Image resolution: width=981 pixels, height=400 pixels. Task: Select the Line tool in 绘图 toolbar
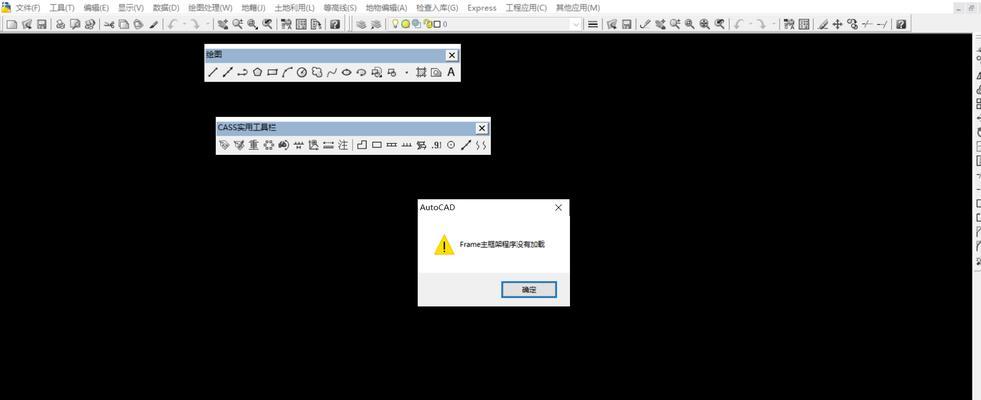coord(213,73)
